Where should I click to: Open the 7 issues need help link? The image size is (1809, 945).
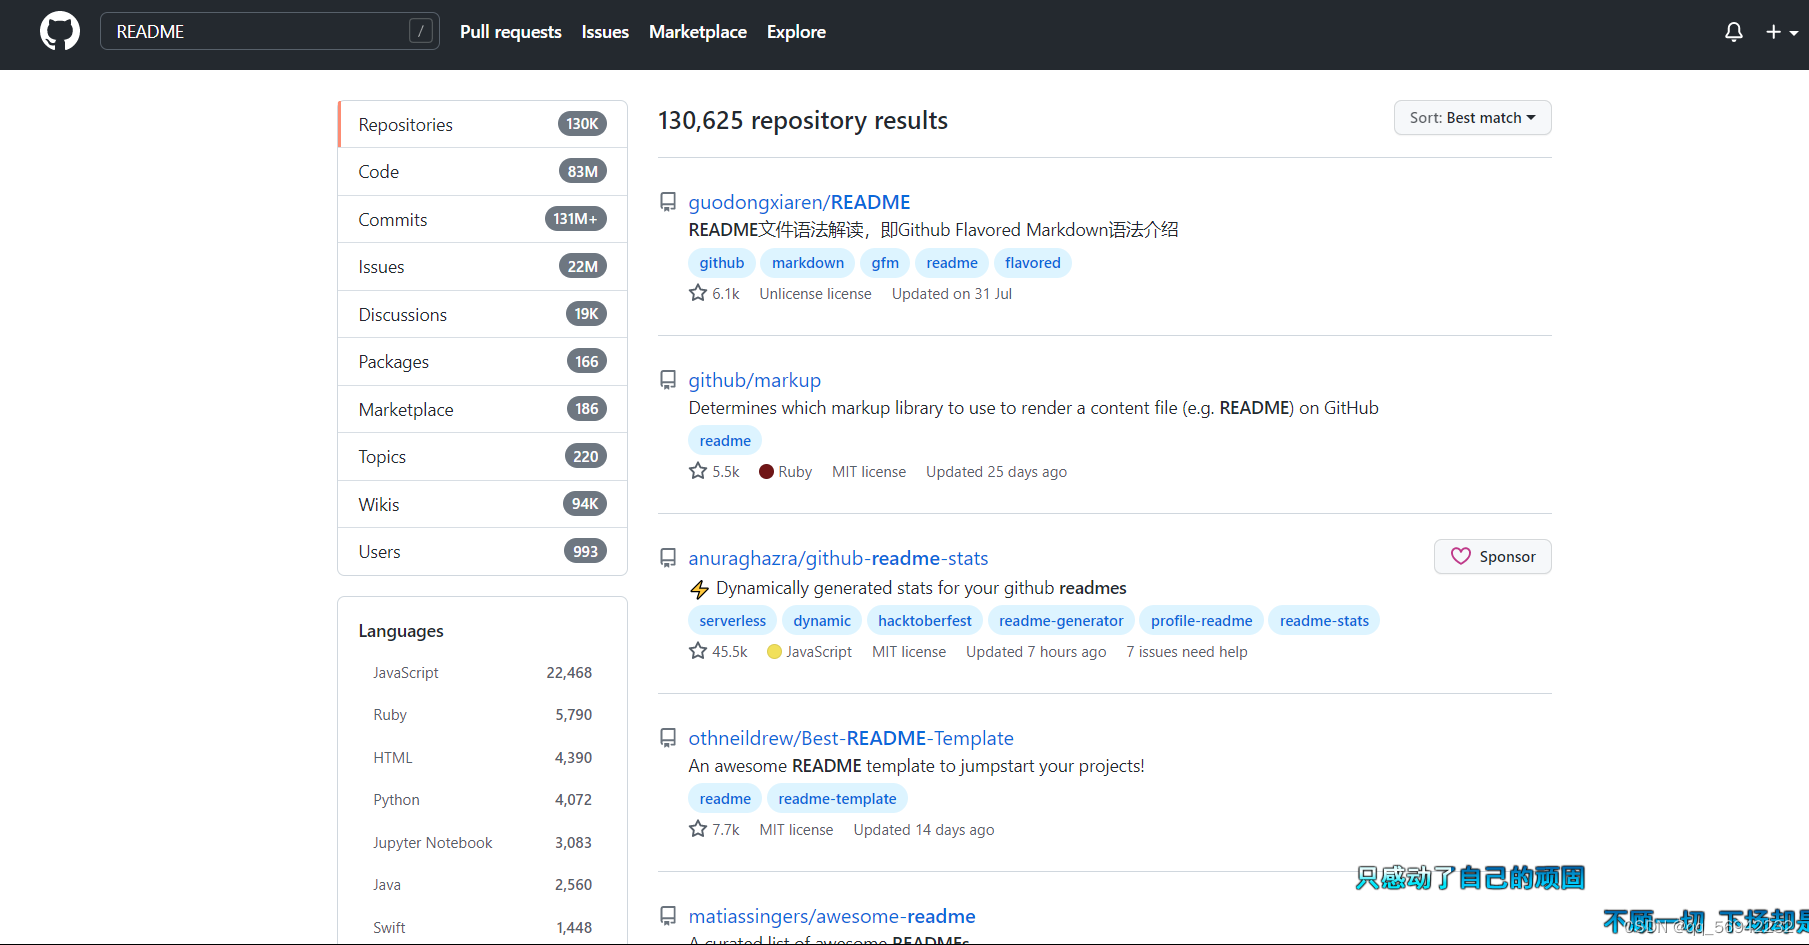1187,652
